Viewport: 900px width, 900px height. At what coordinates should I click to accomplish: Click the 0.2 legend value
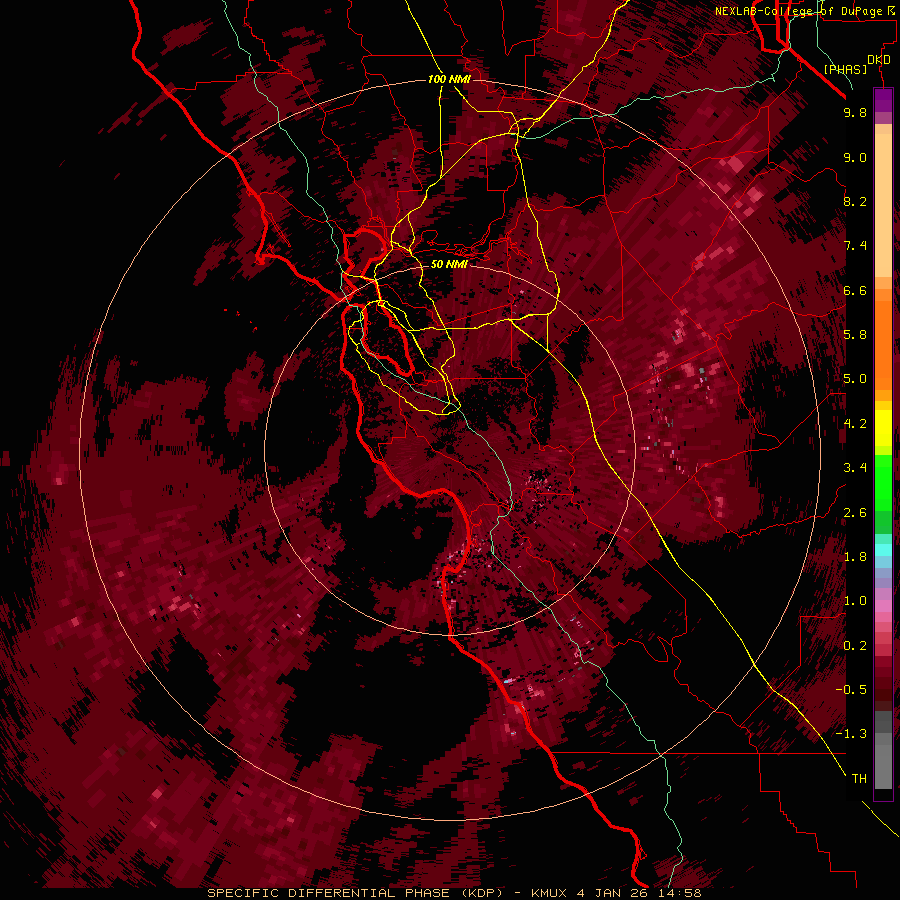click(855, 646)
